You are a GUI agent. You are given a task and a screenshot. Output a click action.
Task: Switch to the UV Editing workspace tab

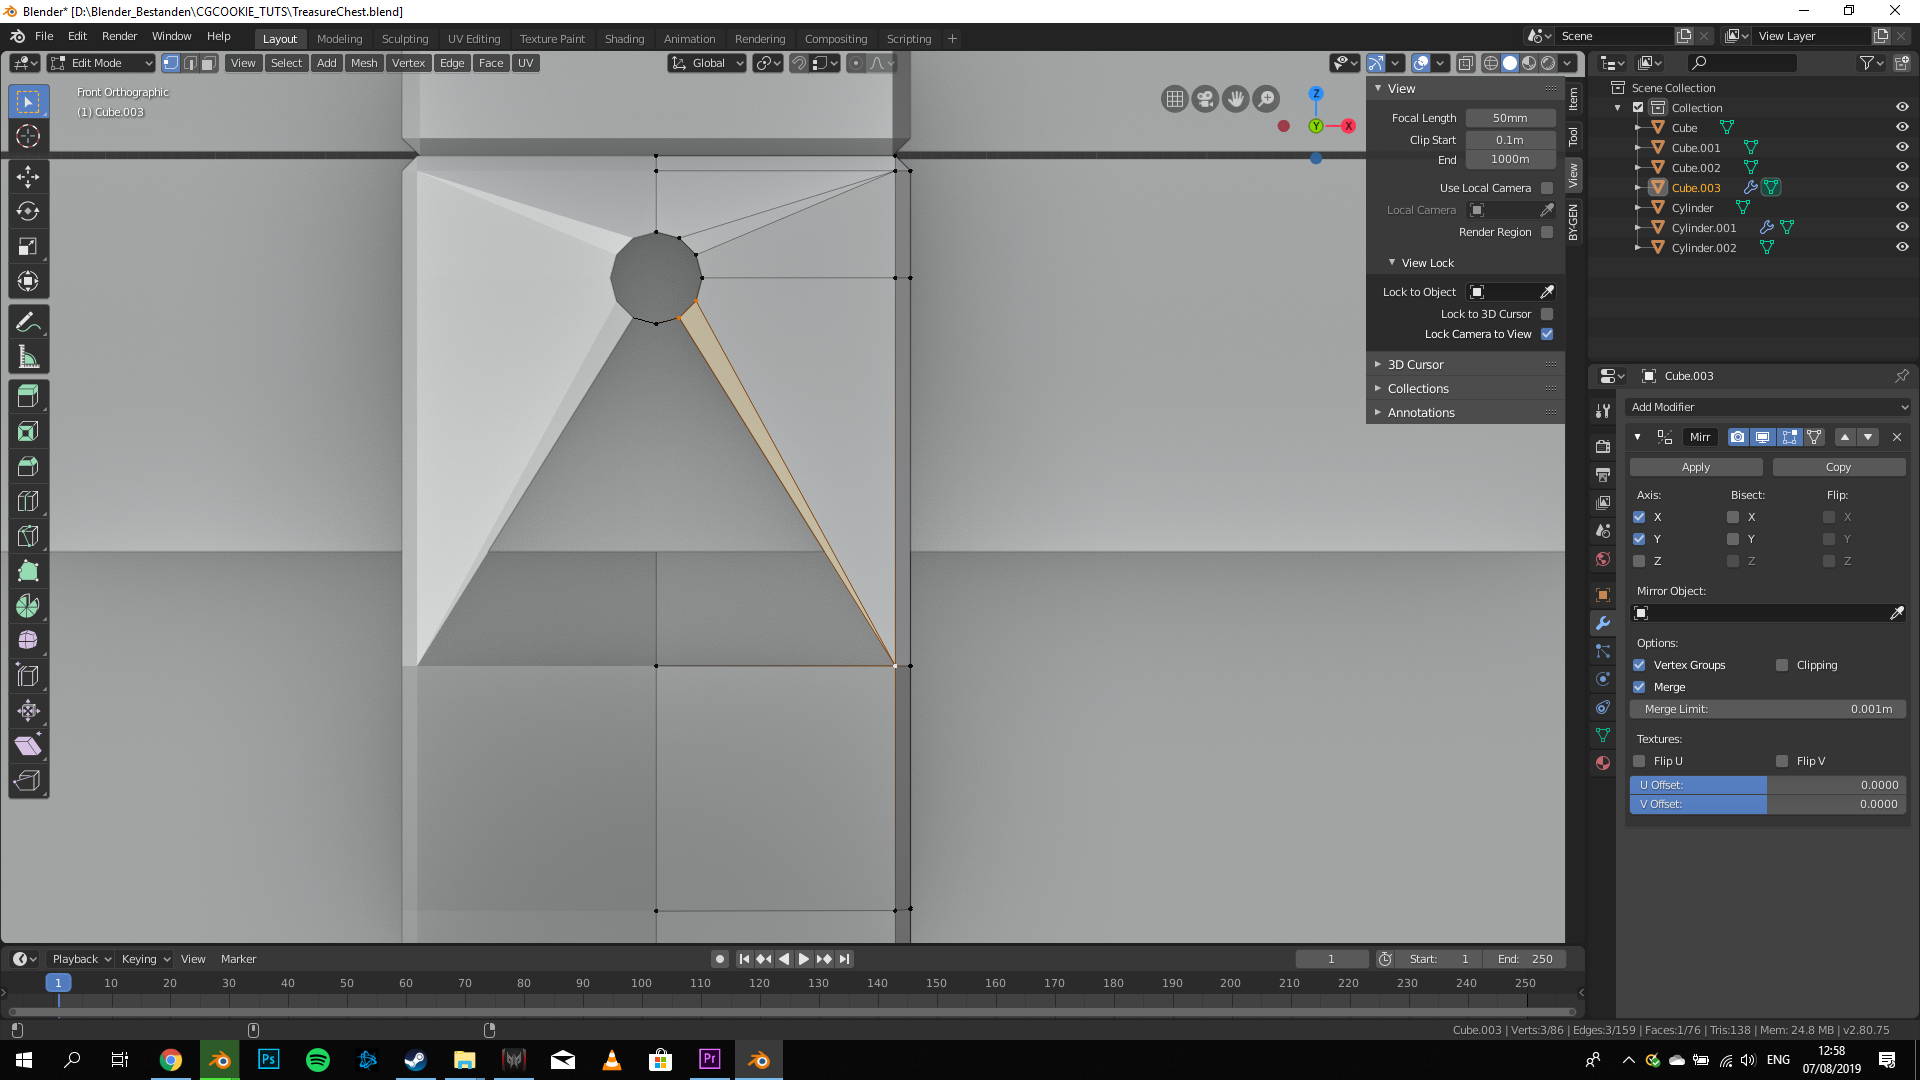click(x=473, y=39)
